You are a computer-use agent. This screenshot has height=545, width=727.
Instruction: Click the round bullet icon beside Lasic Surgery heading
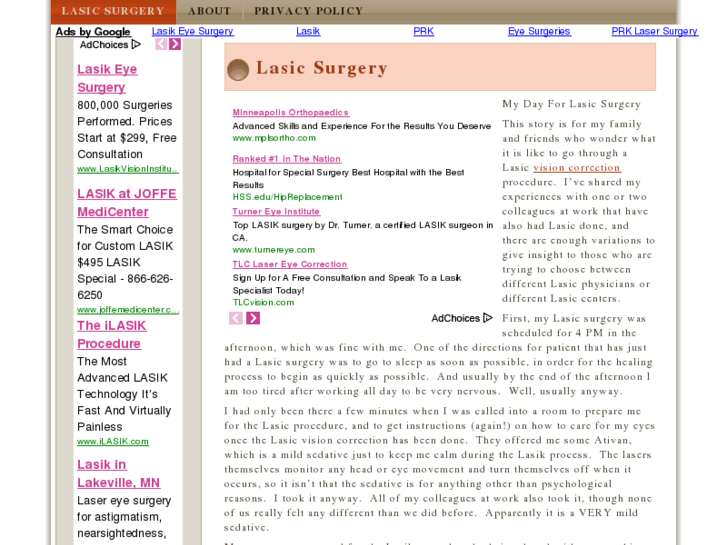point(238,70)
